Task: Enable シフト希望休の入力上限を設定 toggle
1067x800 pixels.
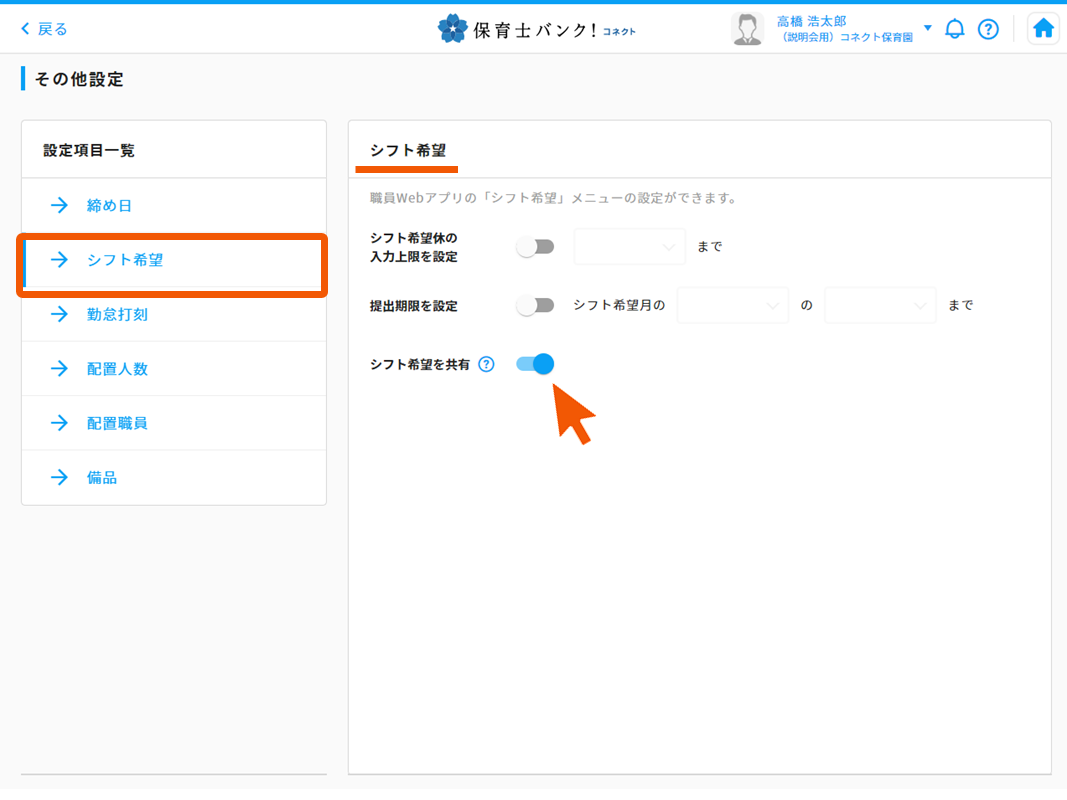Action: pos(535,247)
